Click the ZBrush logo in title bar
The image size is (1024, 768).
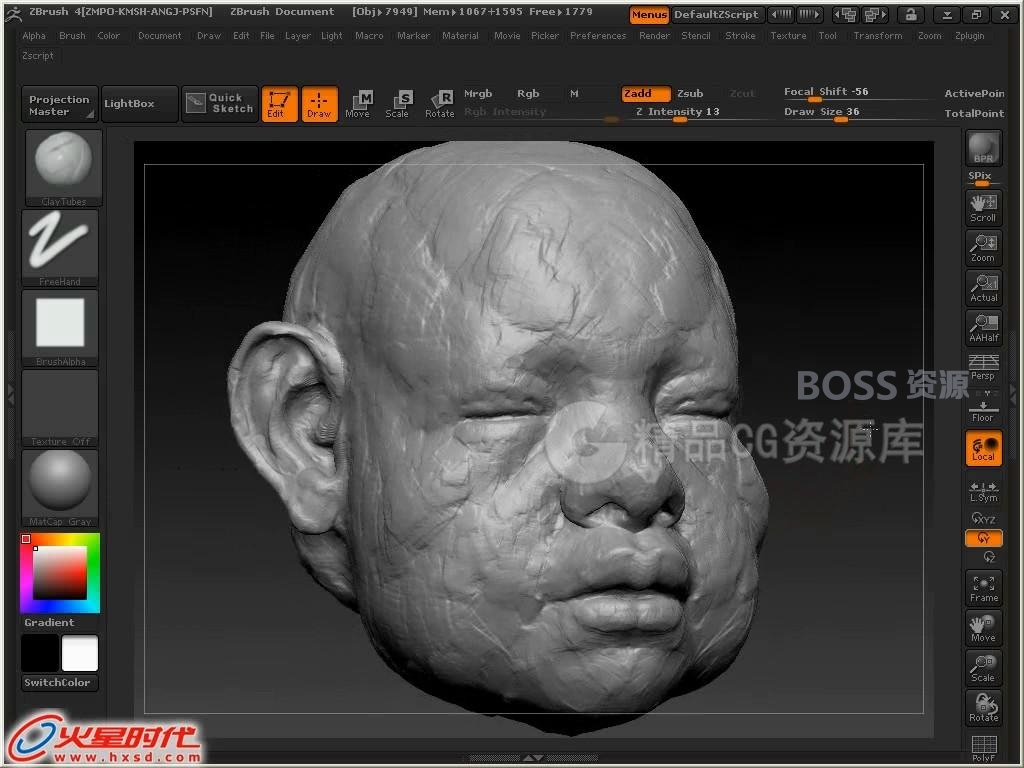click(14, 12)
